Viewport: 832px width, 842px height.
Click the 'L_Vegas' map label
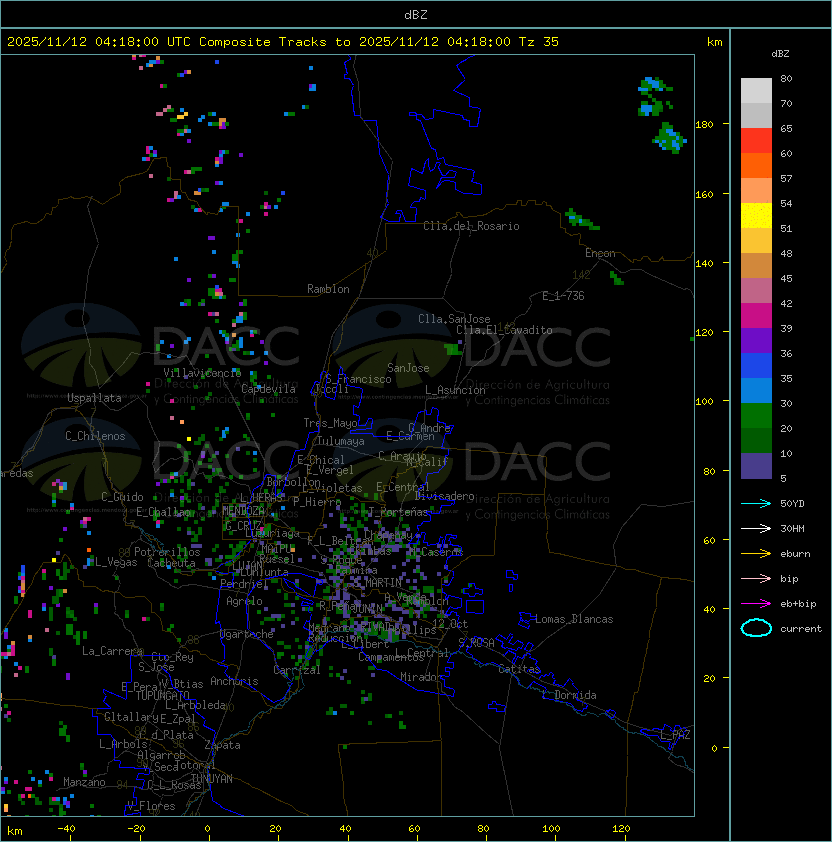116,562
